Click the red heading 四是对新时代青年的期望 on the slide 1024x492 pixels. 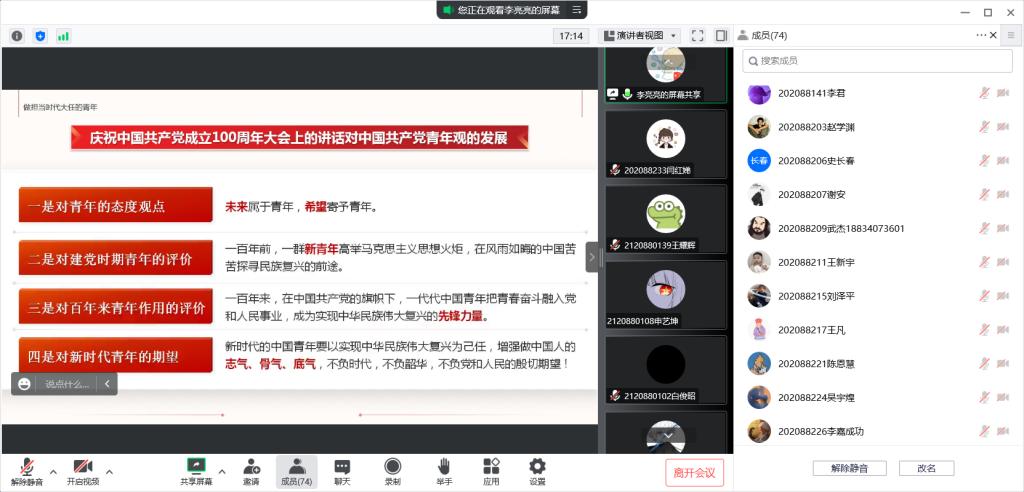[x=116, y=355]
